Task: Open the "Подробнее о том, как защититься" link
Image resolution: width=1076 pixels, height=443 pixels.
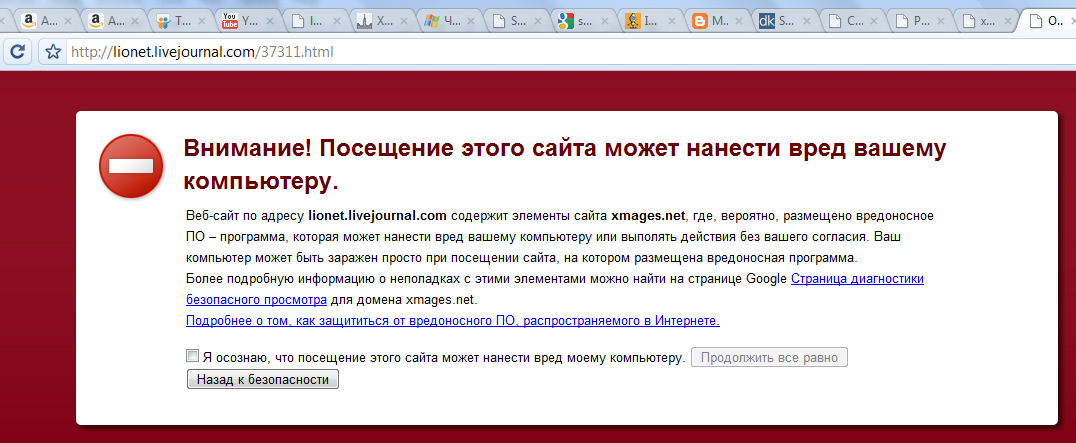Action: point(453,320)
